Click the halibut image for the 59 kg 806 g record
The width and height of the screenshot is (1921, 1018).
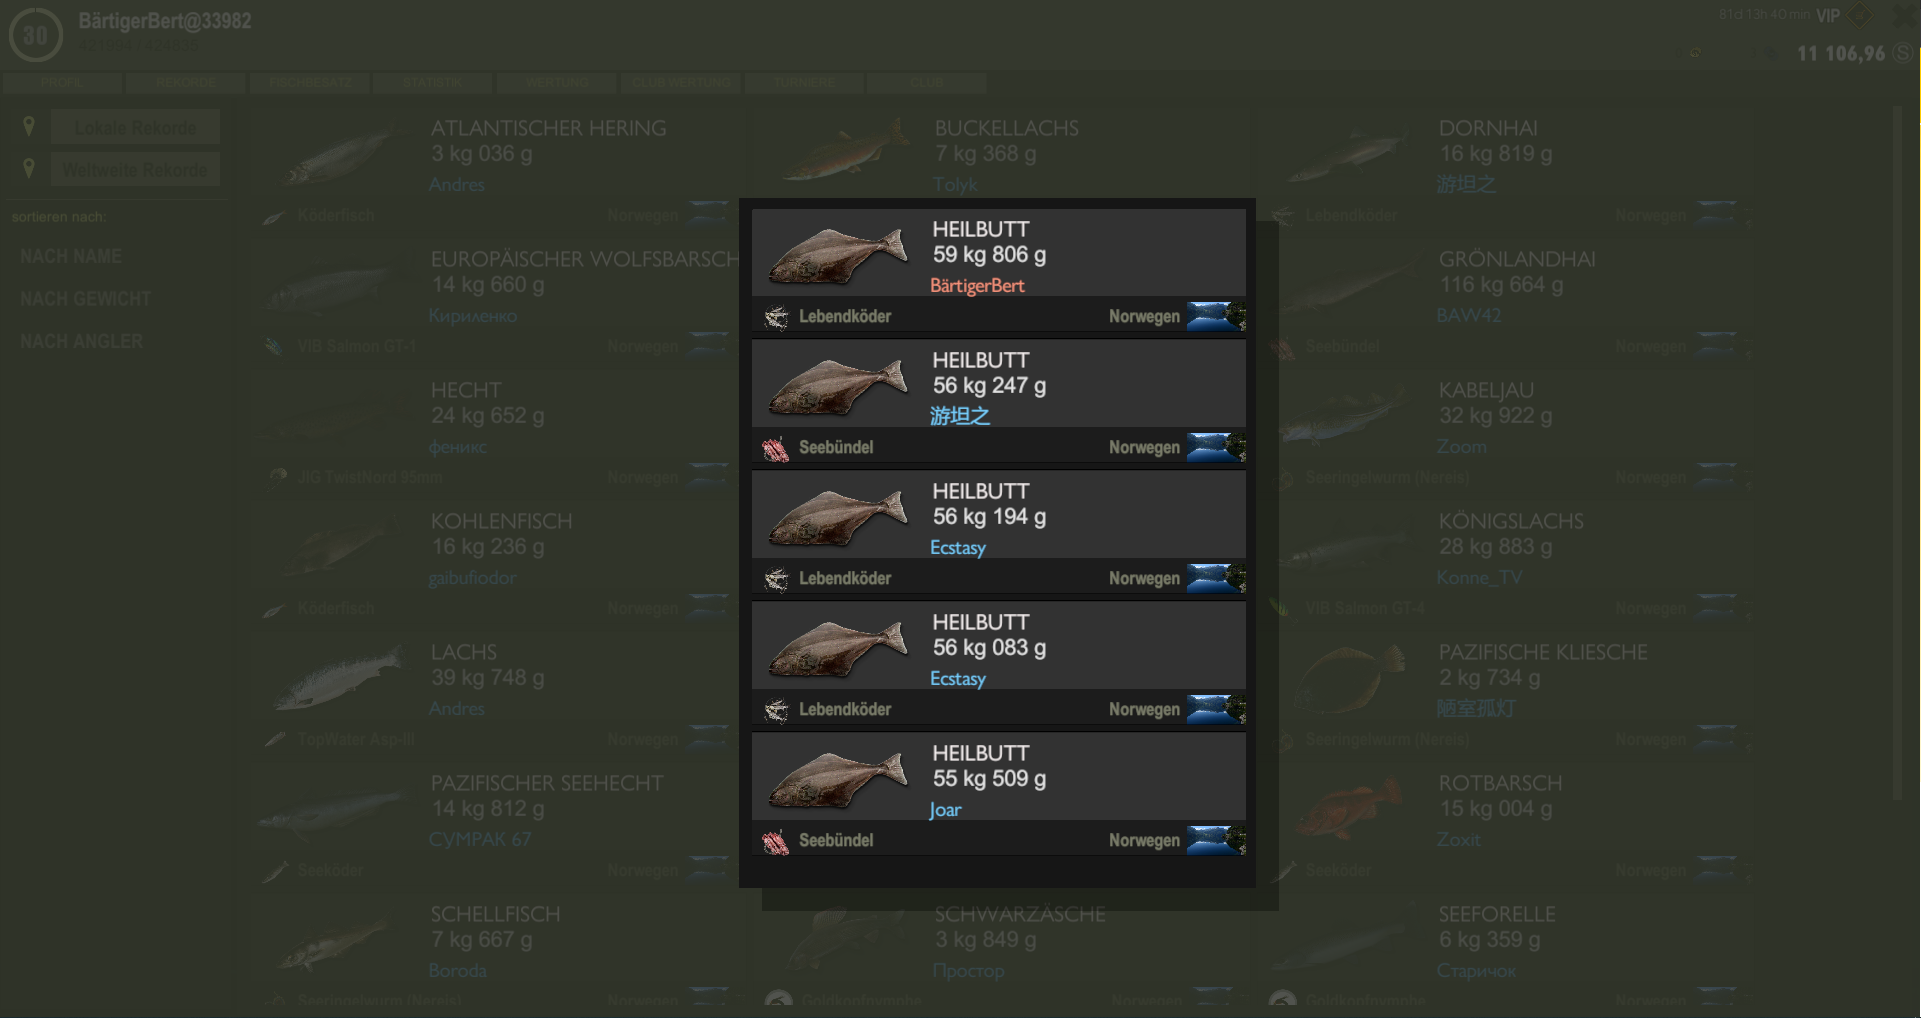(838, 256)
